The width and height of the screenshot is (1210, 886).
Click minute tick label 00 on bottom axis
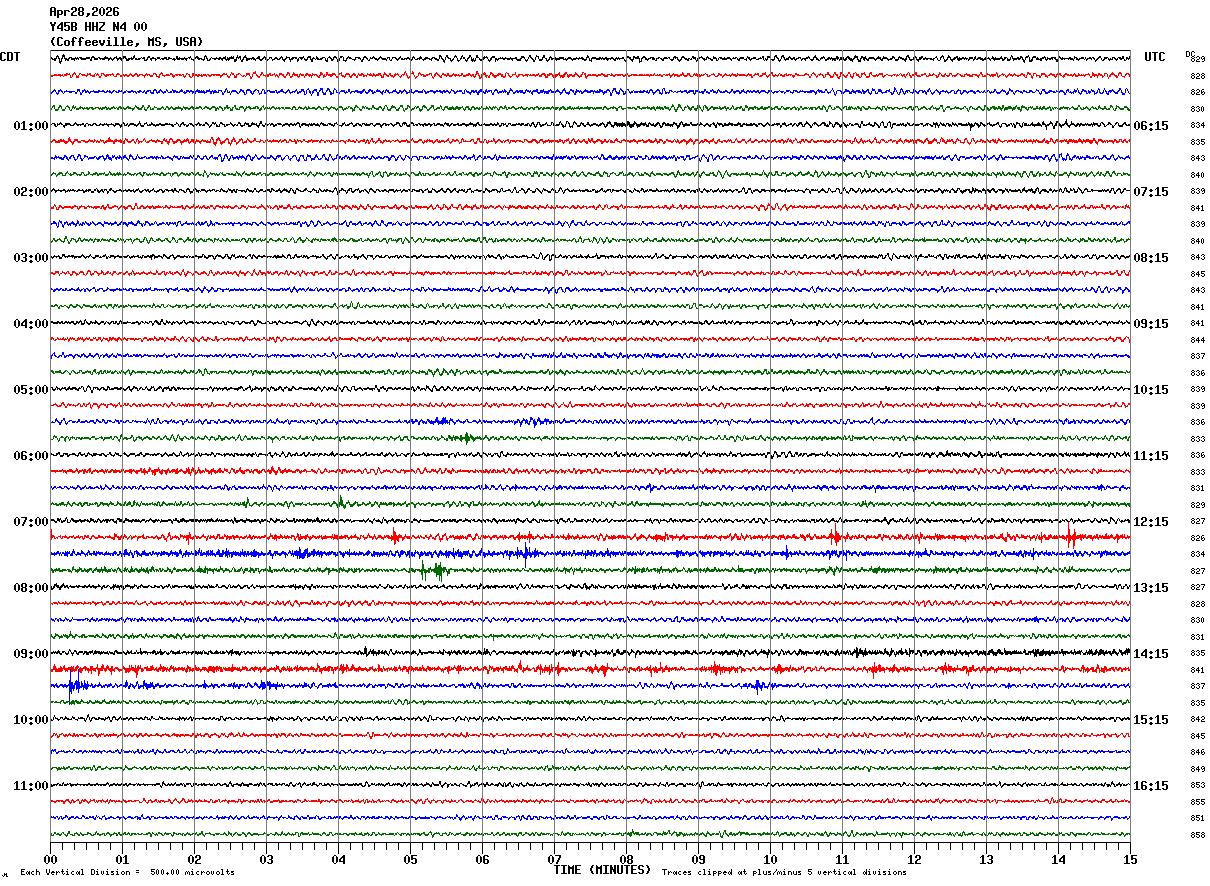pos(50,859)
